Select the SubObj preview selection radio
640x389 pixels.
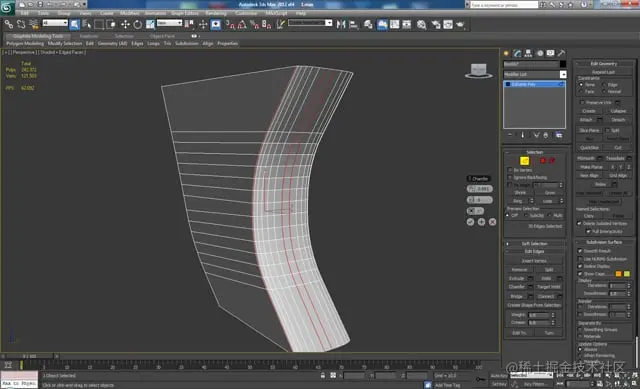pos(526,215)
